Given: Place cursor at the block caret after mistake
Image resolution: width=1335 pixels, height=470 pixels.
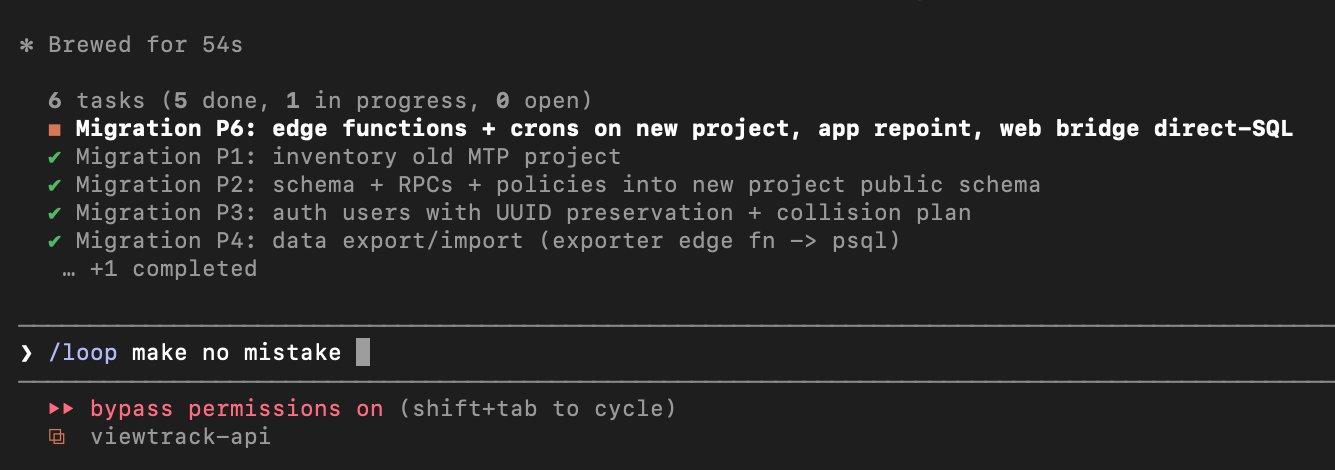Looking at the screenshot, I should (x=363, y=353).
